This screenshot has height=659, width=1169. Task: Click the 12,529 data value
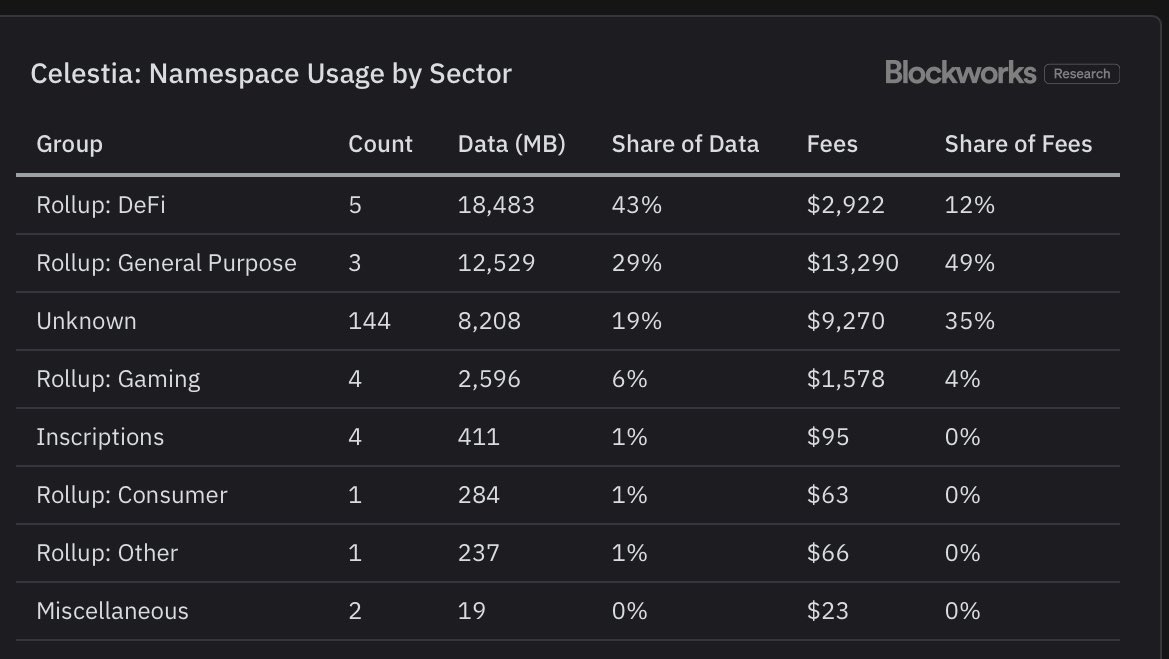click(496, 263)
